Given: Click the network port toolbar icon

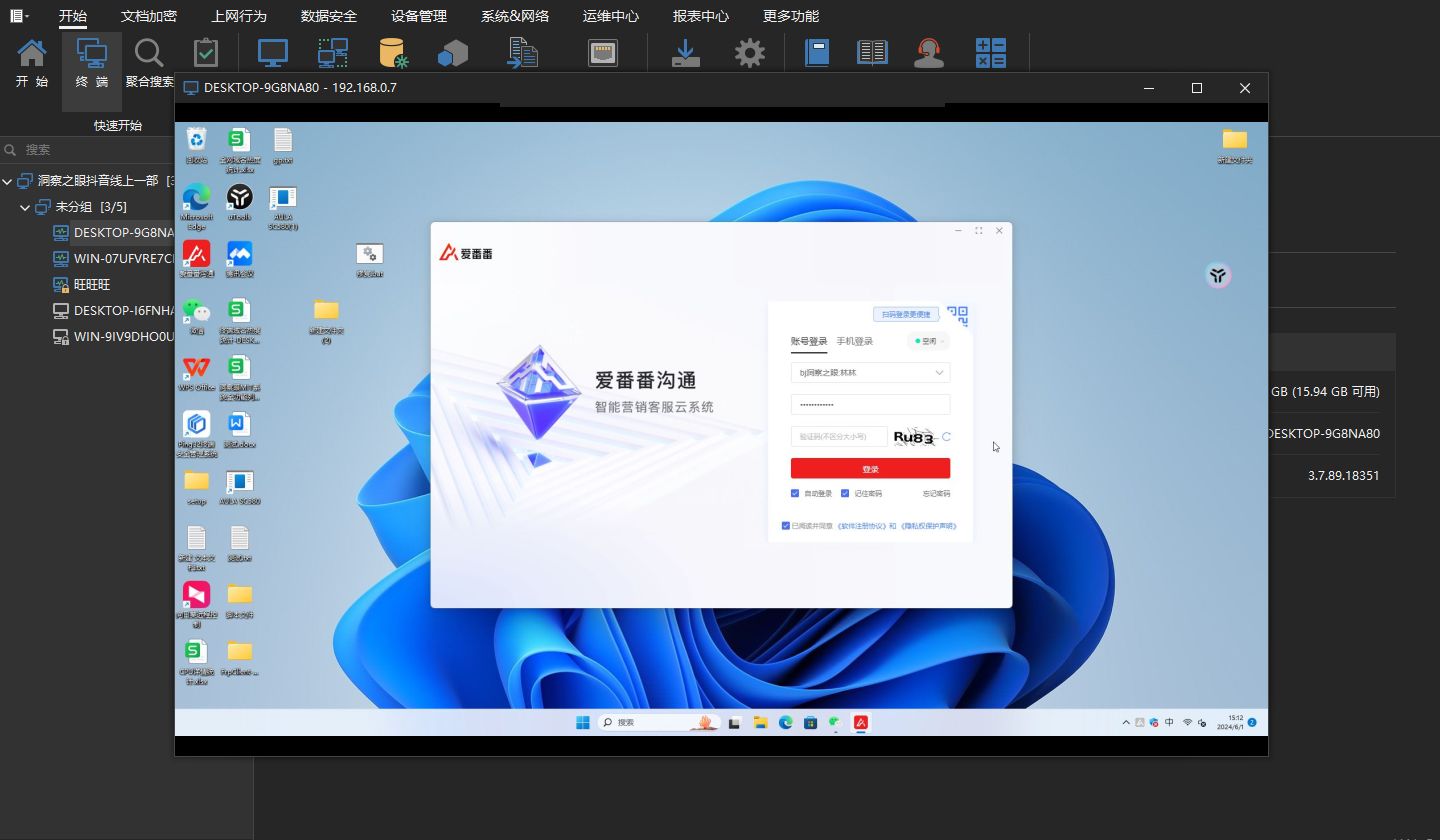Looking at the screenshot, I should (603, 53).
